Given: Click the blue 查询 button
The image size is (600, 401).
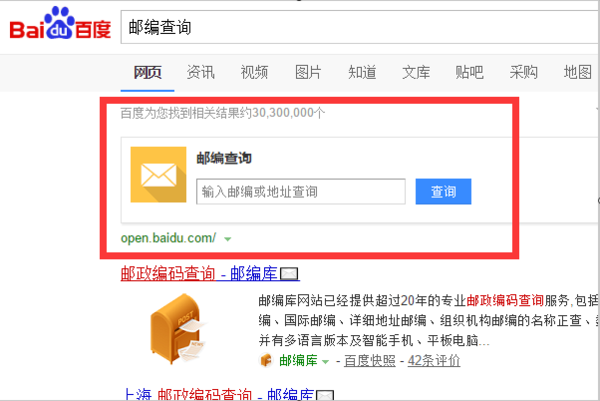Looking at the screenshot, I should pos(443,191).
